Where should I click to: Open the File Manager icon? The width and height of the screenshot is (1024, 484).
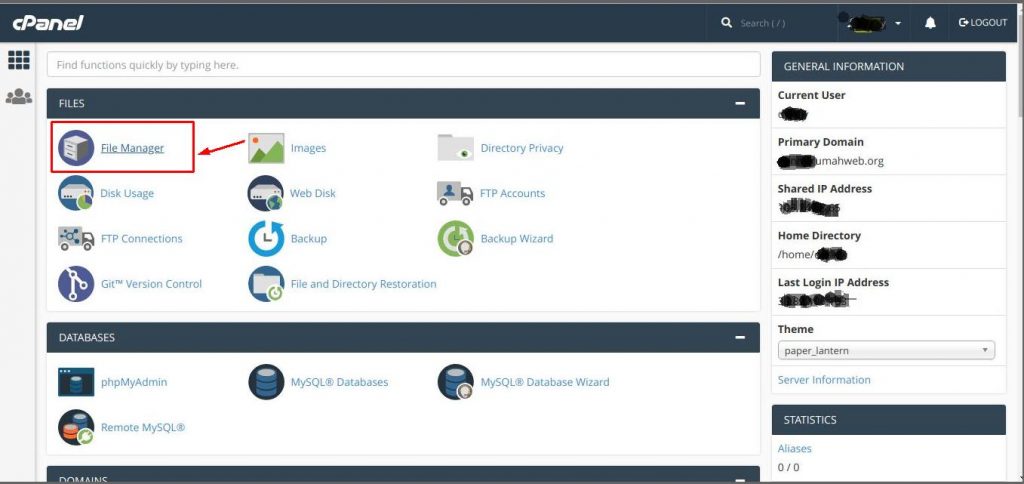(x=76, y=148)
